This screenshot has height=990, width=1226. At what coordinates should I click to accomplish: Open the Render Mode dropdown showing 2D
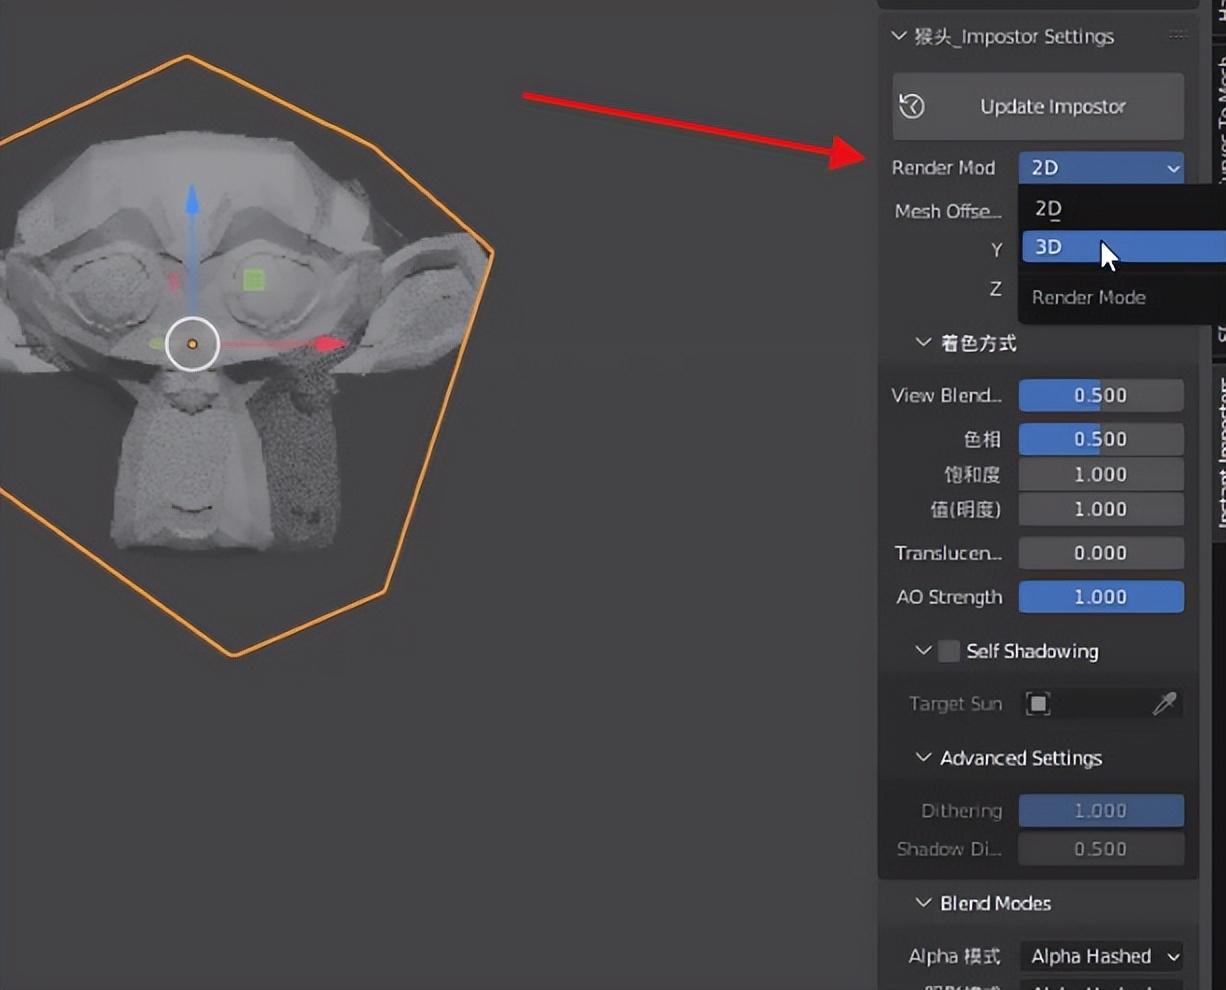click(1101, 168)
